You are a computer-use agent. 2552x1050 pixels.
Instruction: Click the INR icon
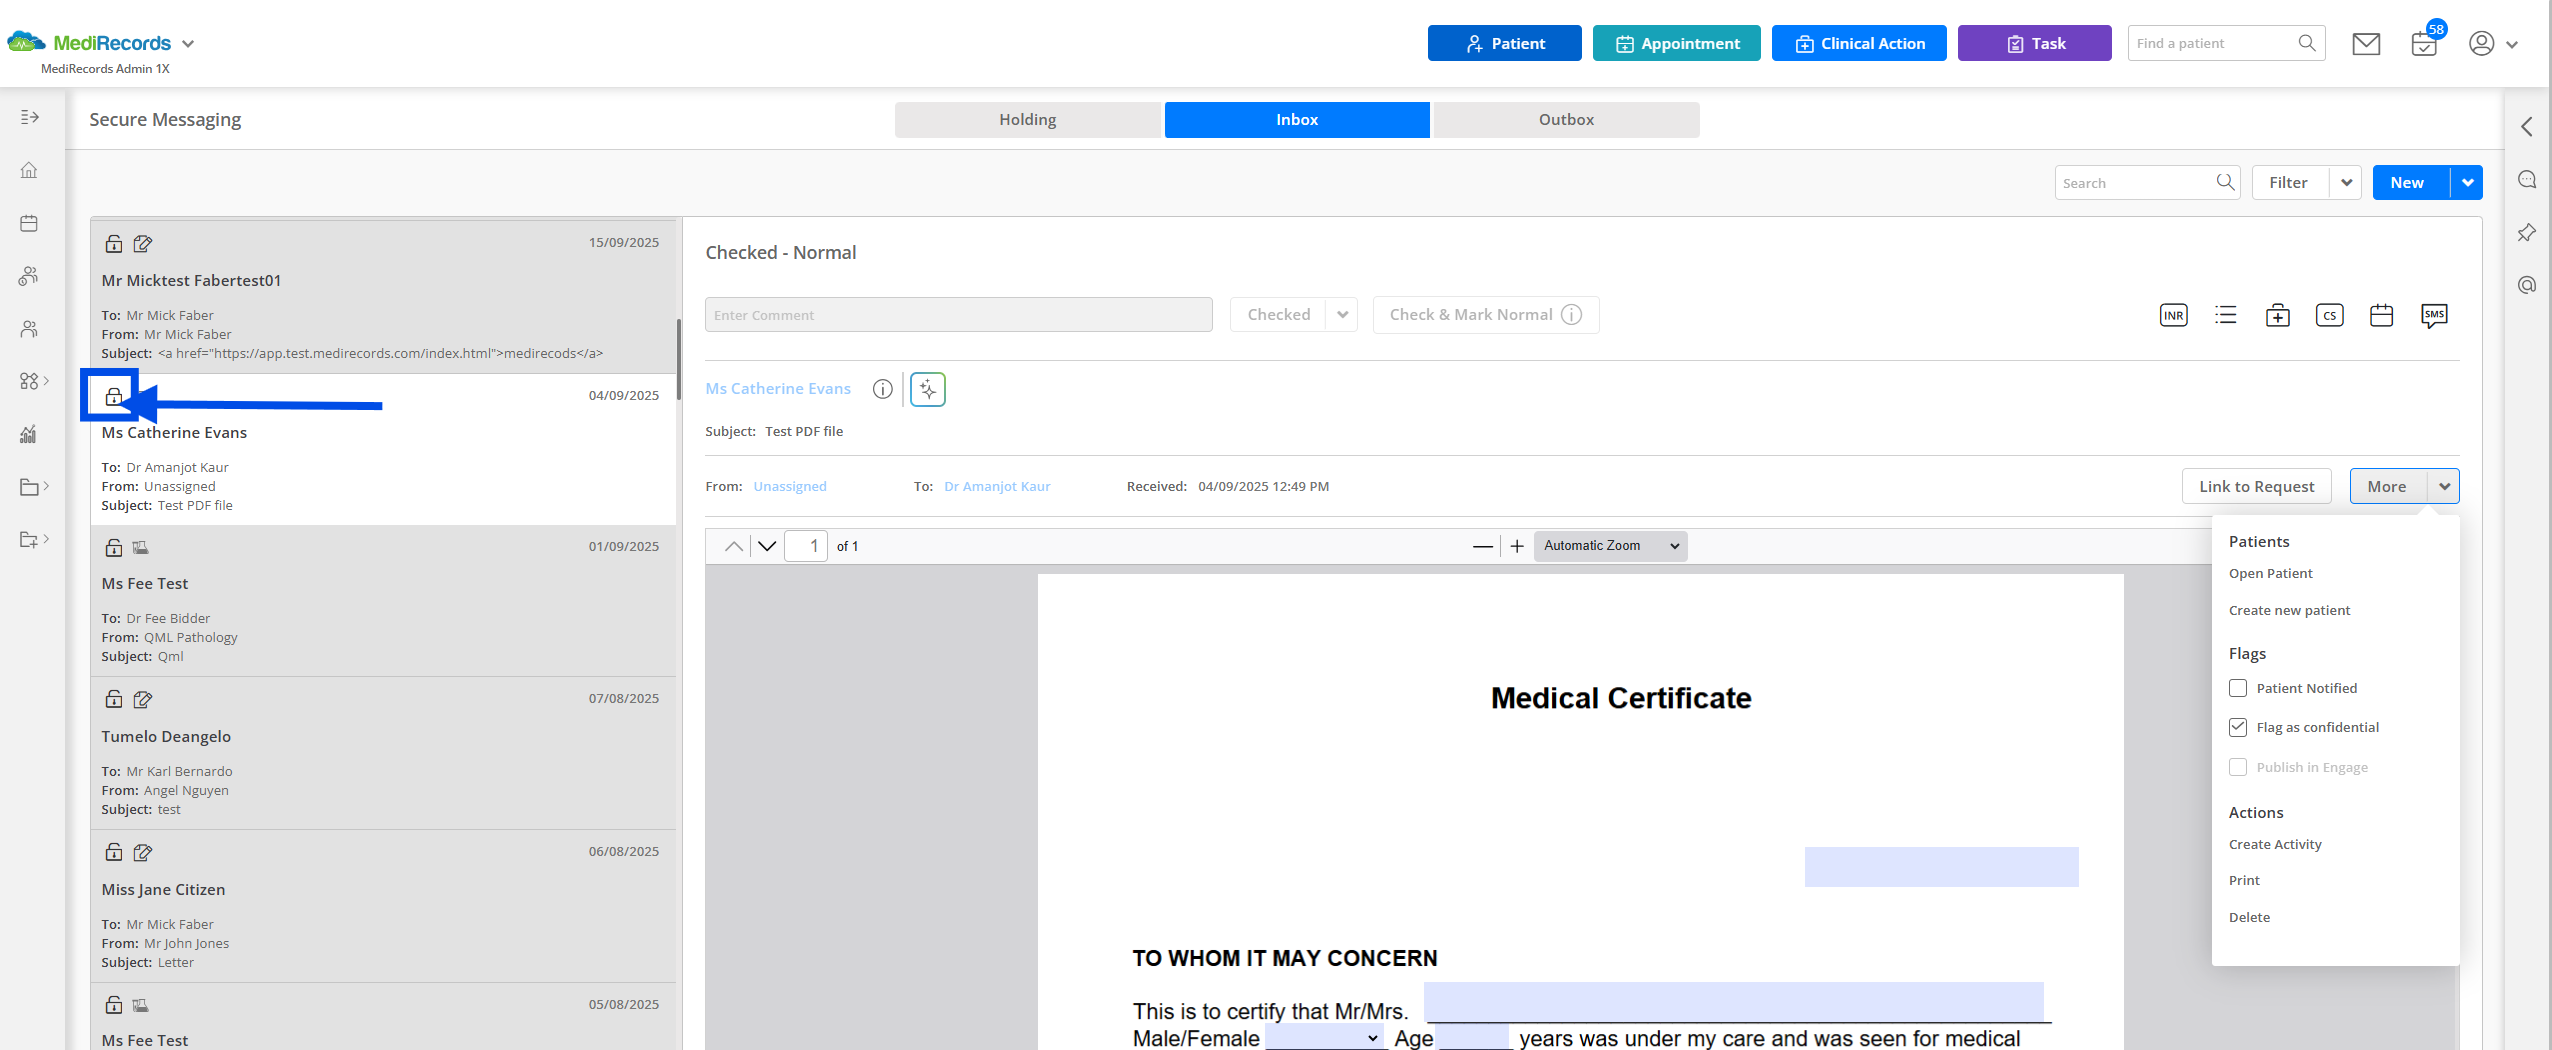click(2173, 316)
